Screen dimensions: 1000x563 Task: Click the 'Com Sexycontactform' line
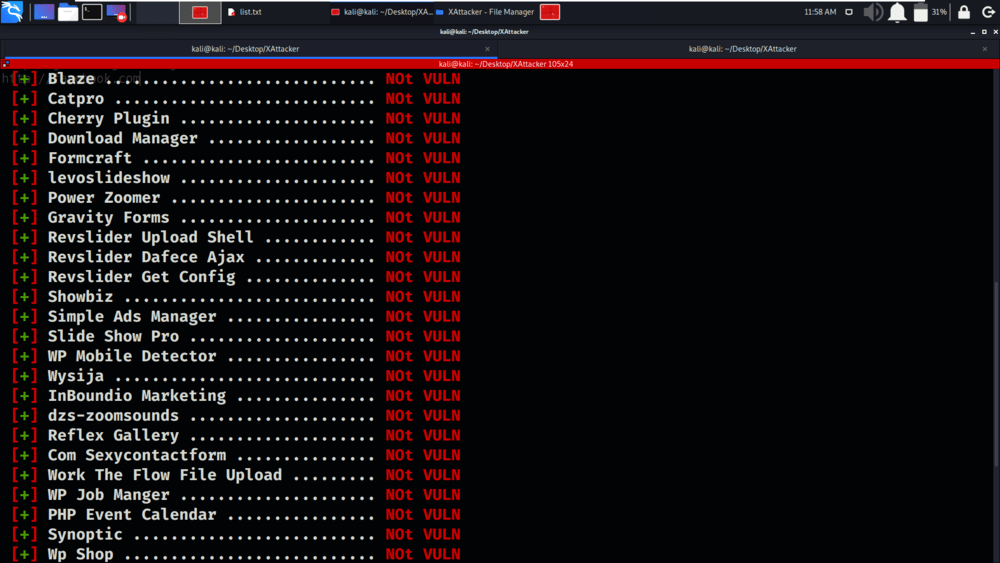click(236, 455)
